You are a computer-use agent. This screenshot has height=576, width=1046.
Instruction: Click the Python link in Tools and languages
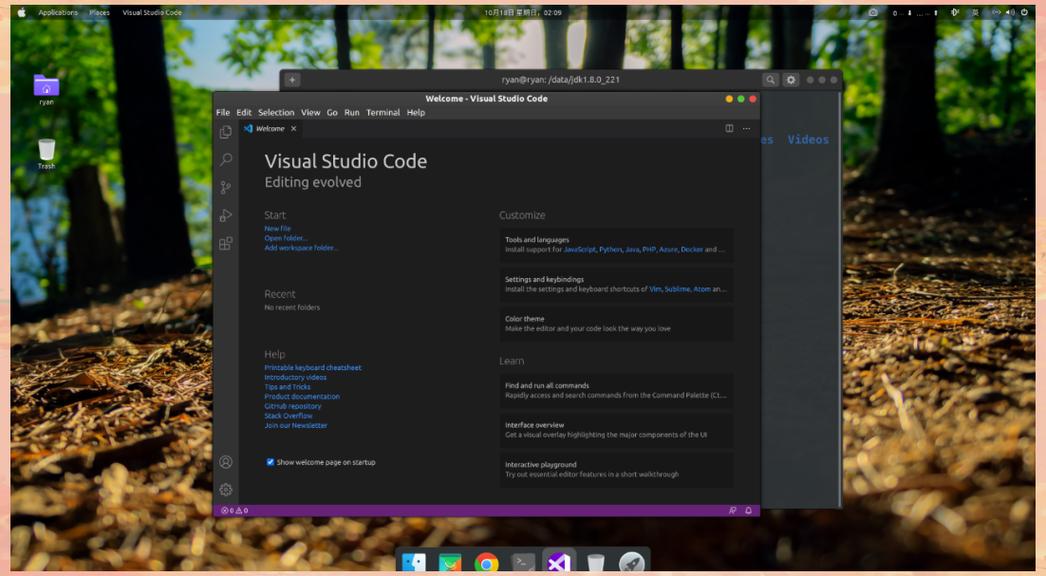click(x=610, y=249)
